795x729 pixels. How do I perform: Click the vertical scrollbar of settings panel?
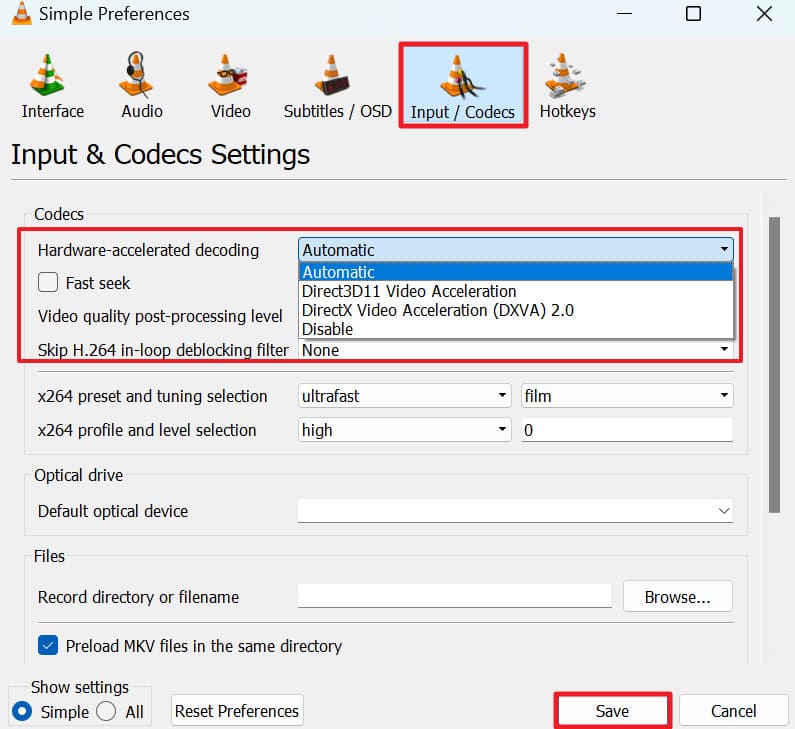click(x=774, y=365)
